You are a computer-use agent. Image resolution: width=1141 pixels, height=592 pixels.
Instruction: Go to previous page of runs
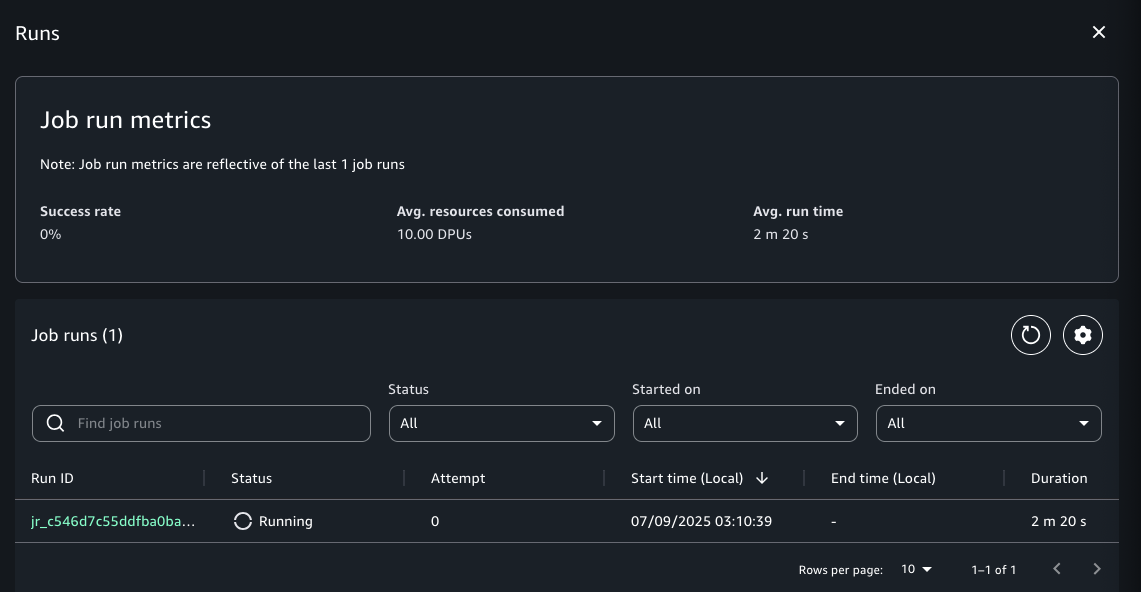pyautogui.click(x=1057, y=569)
